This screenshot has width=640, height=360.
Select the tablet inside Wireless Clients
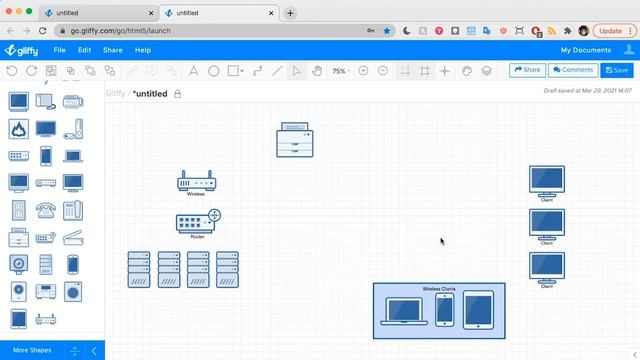[478, 310]
